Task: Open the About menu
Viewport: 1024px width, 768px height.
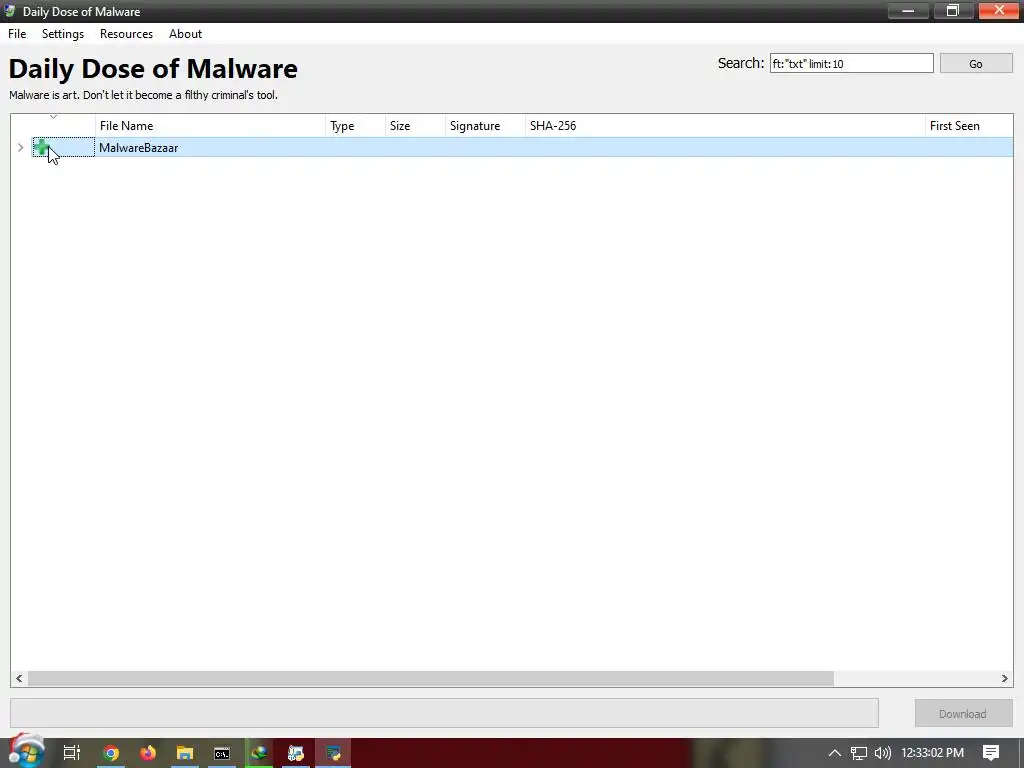Action: point(185,34)
